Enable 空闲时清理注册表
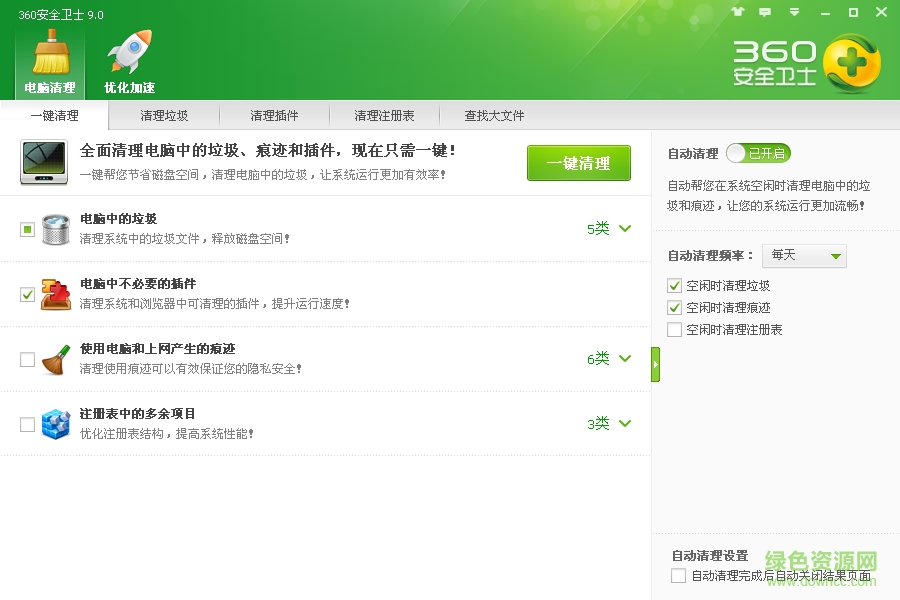The width and height of the screenshot is (900, 600). [x=675, y=328]
